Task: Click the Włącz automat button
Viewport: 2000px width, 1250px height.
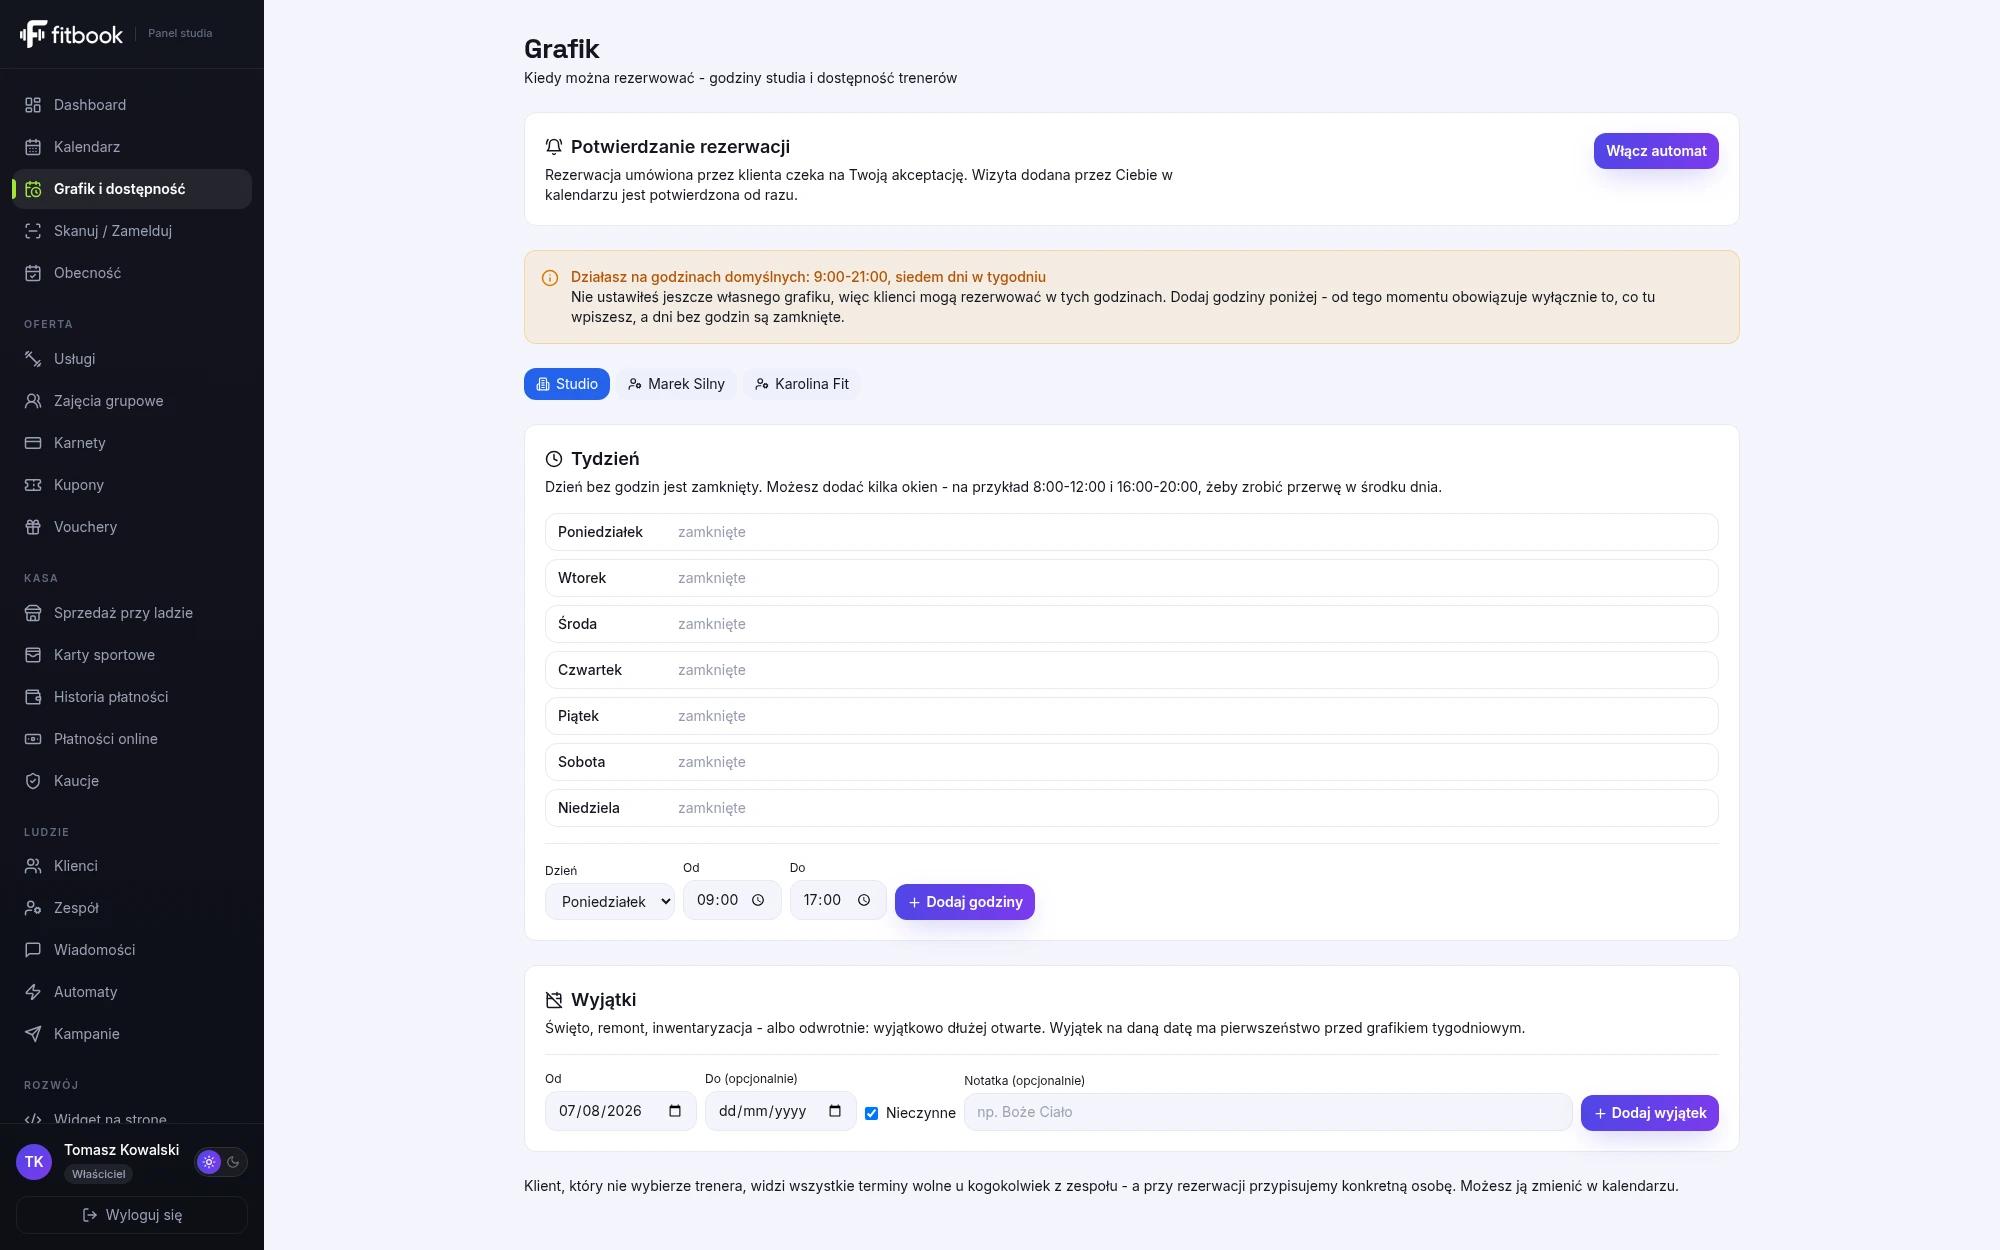Action: click(1656, 151)
